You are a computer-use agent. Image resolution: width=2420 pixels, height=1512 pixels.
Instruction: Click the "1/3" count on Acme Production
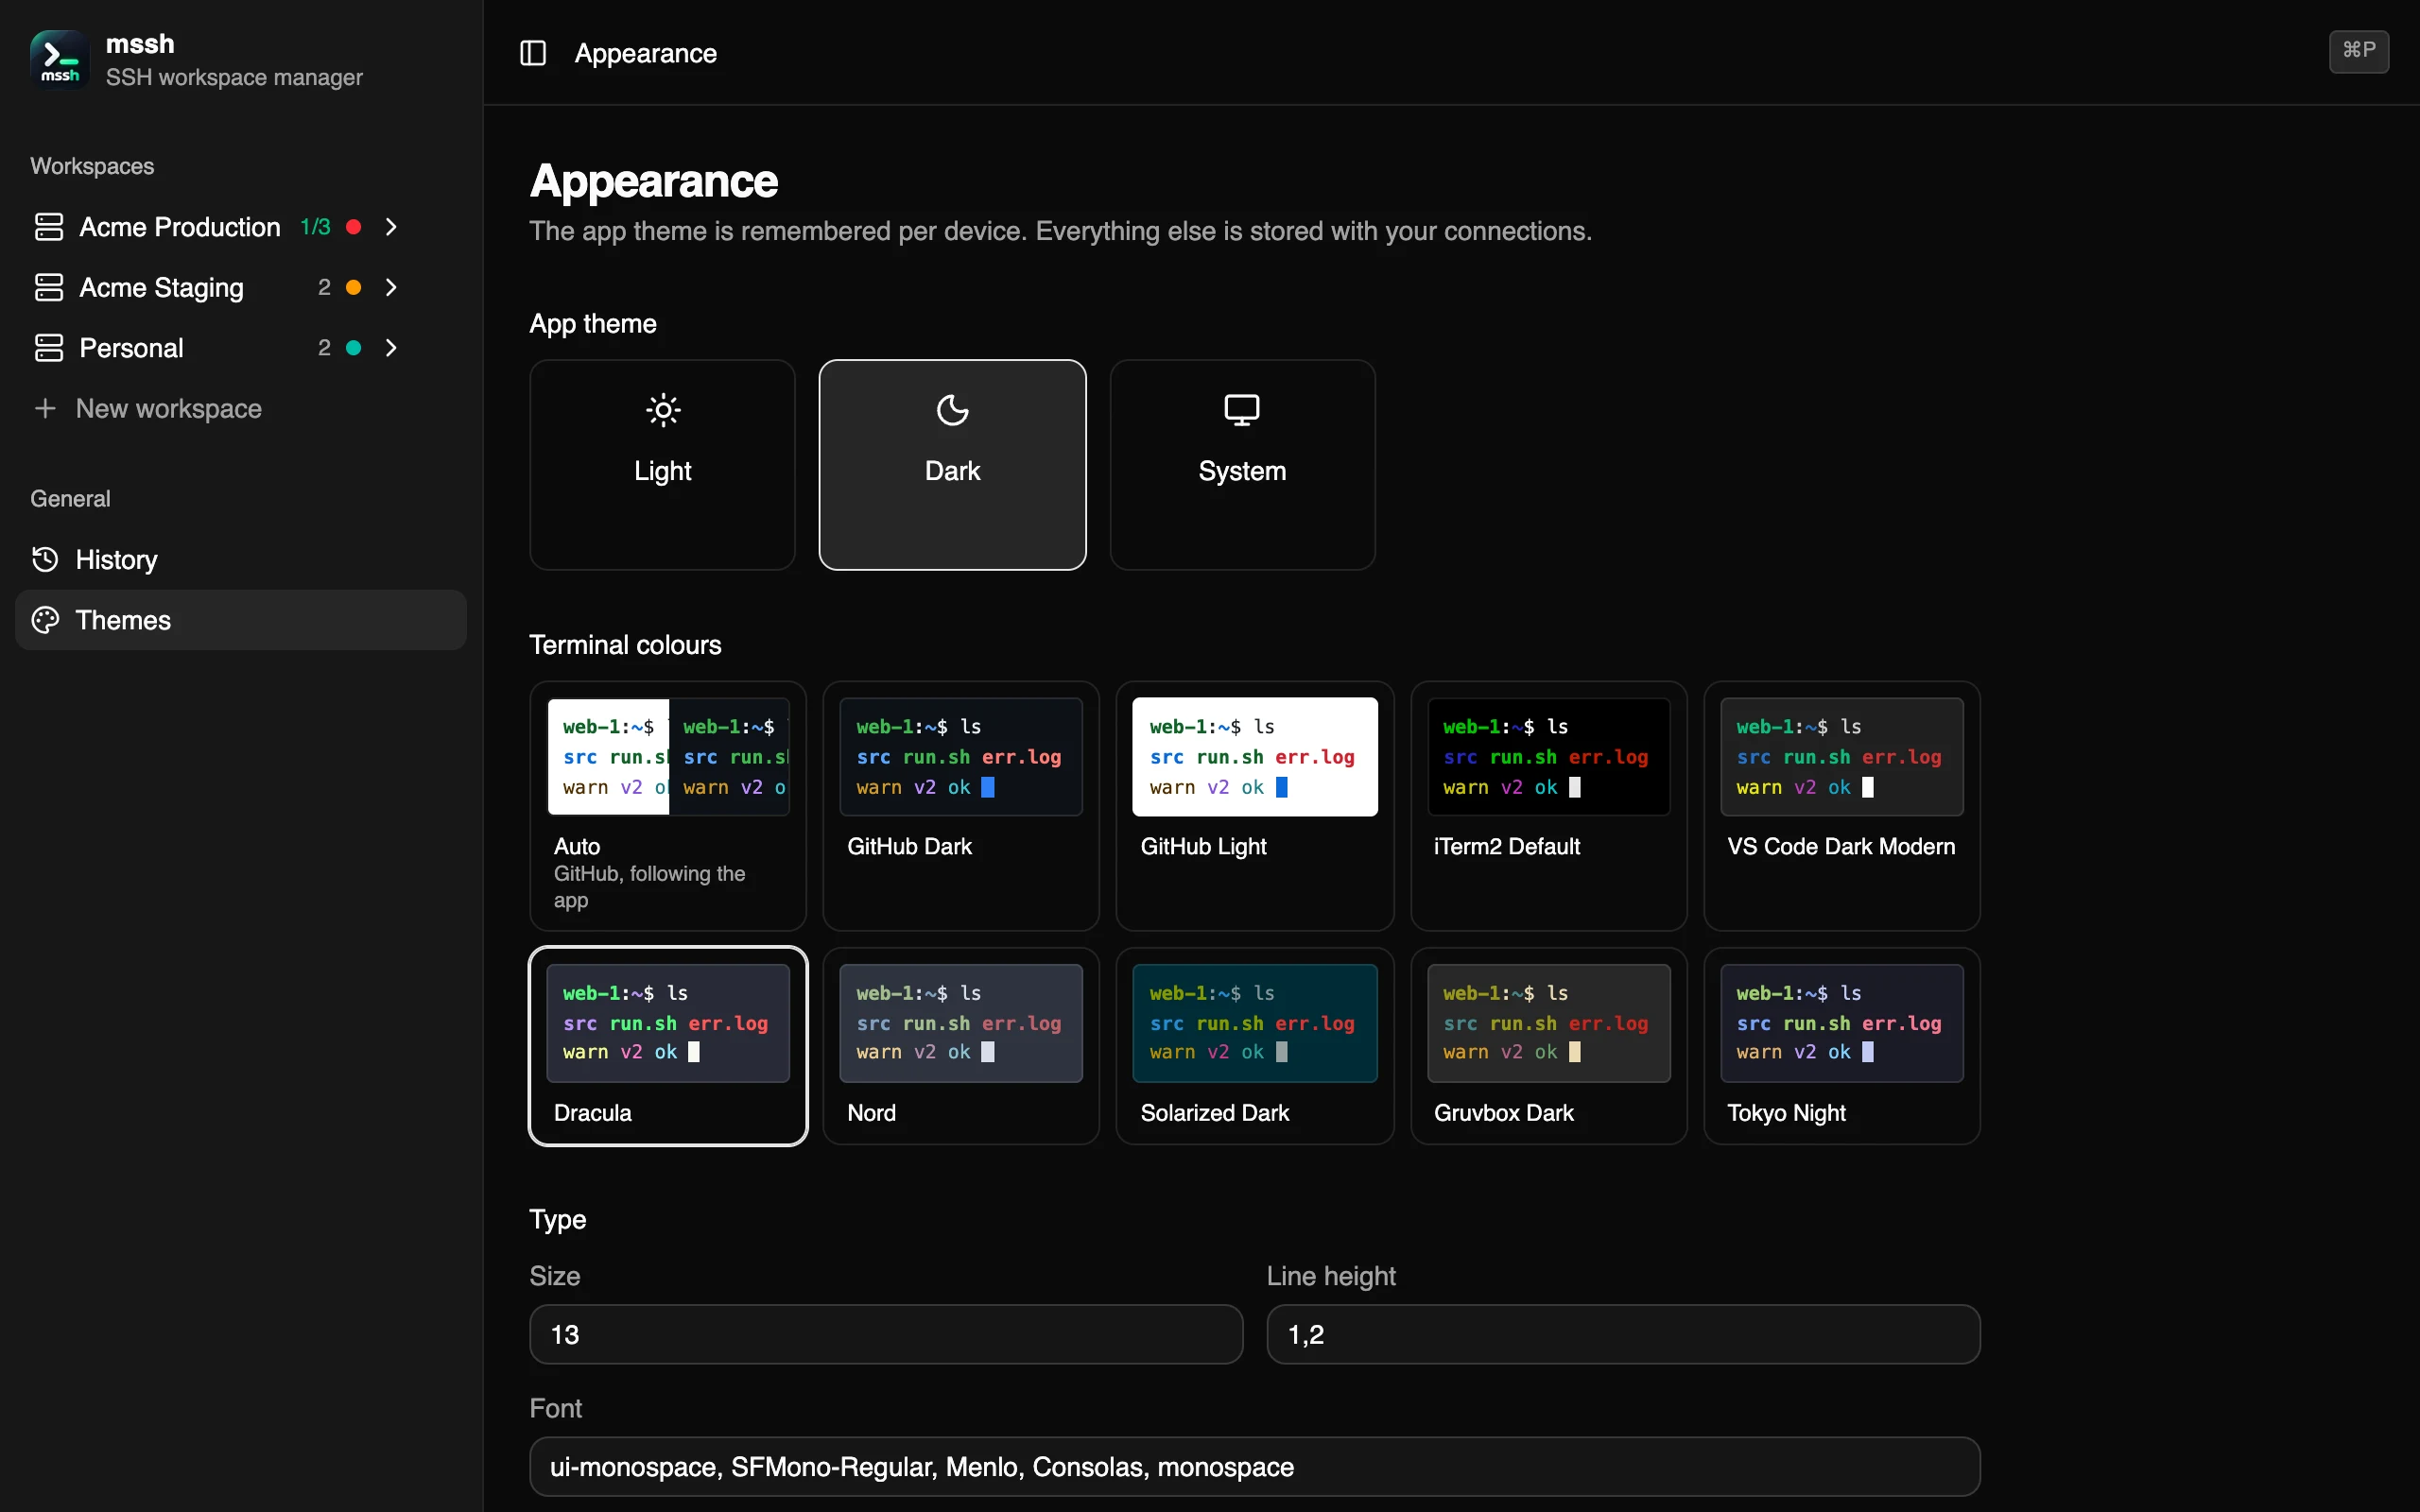(x=315, y=227)
